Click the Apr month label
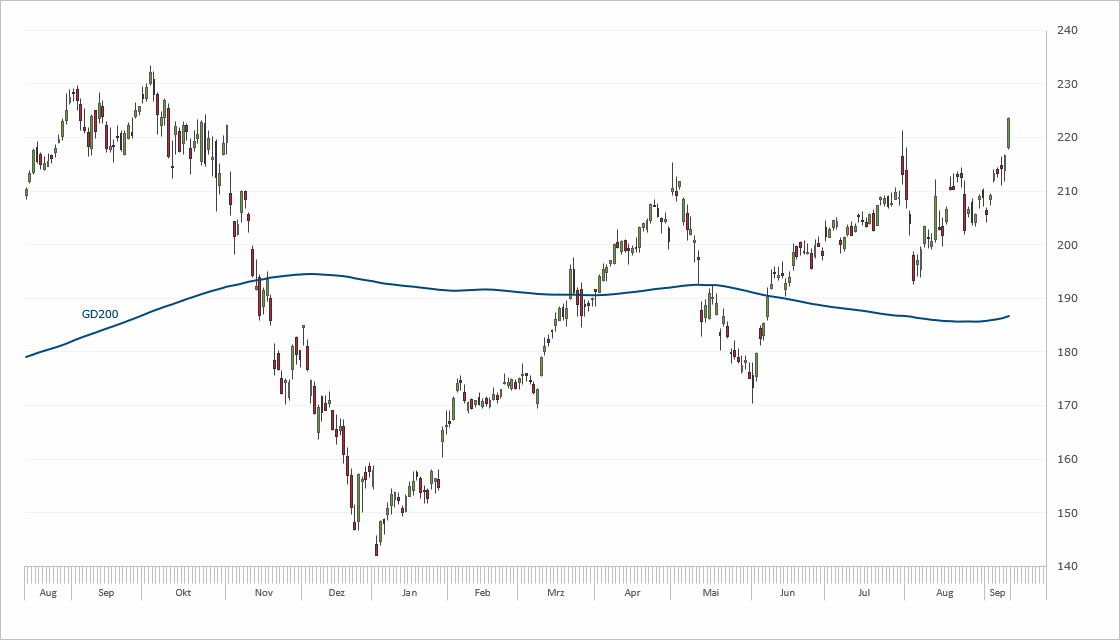 point(632,593)
